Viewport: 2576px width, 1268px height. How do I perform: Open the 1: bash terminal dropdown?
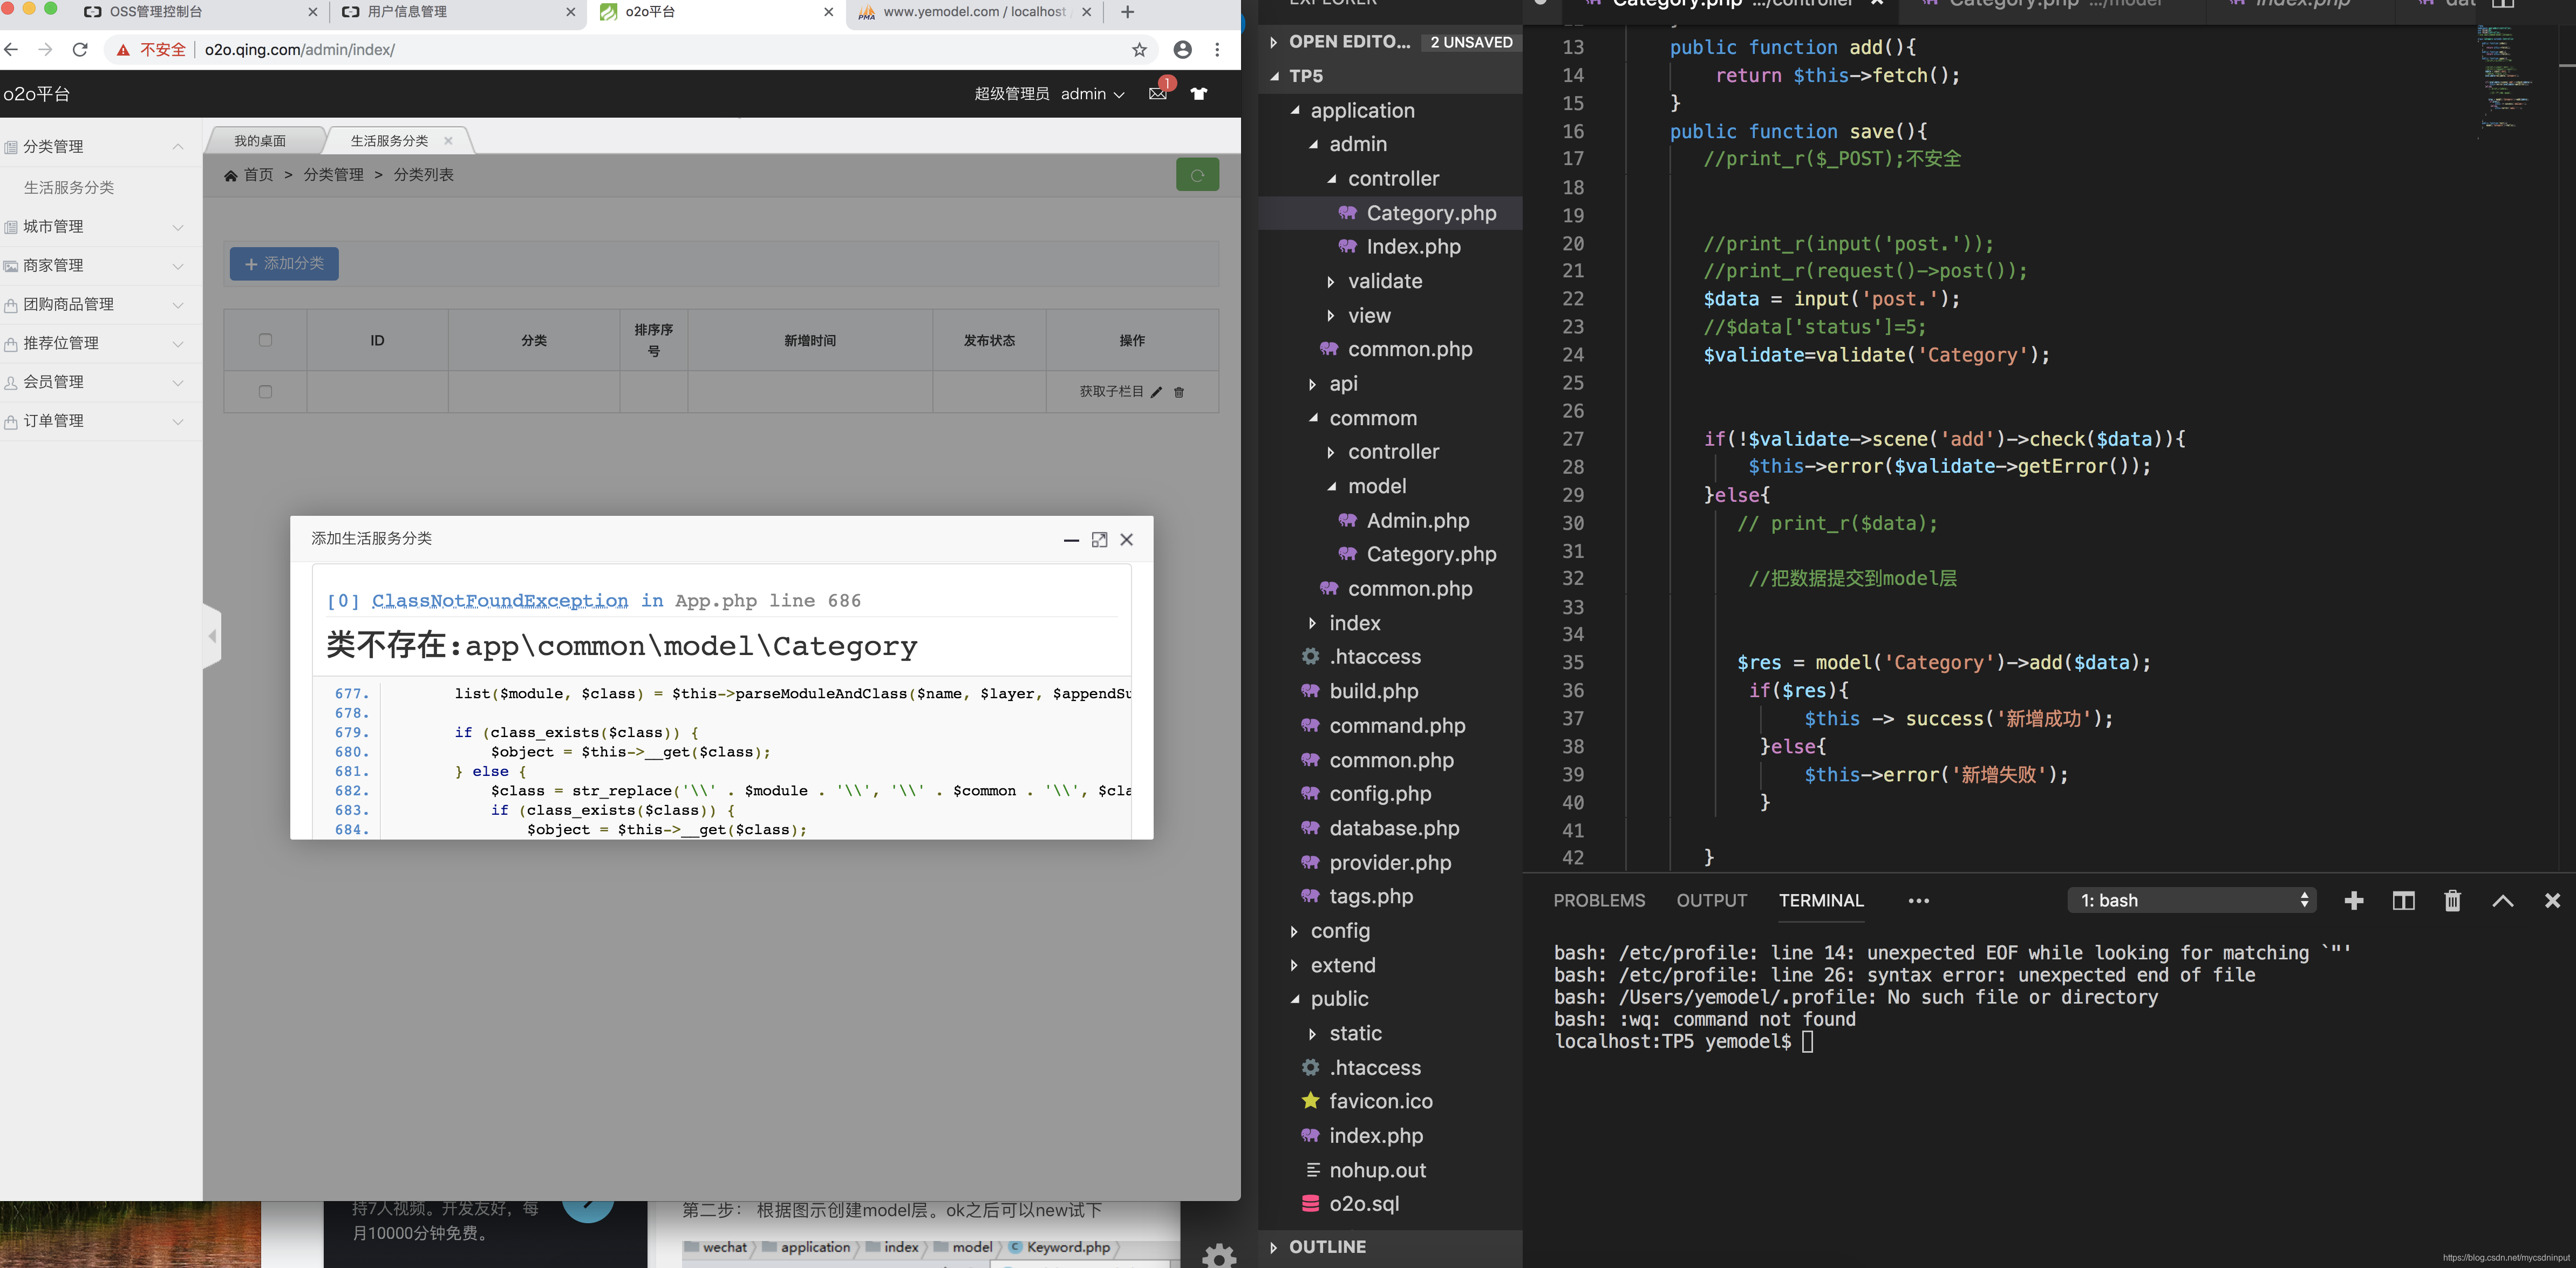click(x=2192, y=901)
